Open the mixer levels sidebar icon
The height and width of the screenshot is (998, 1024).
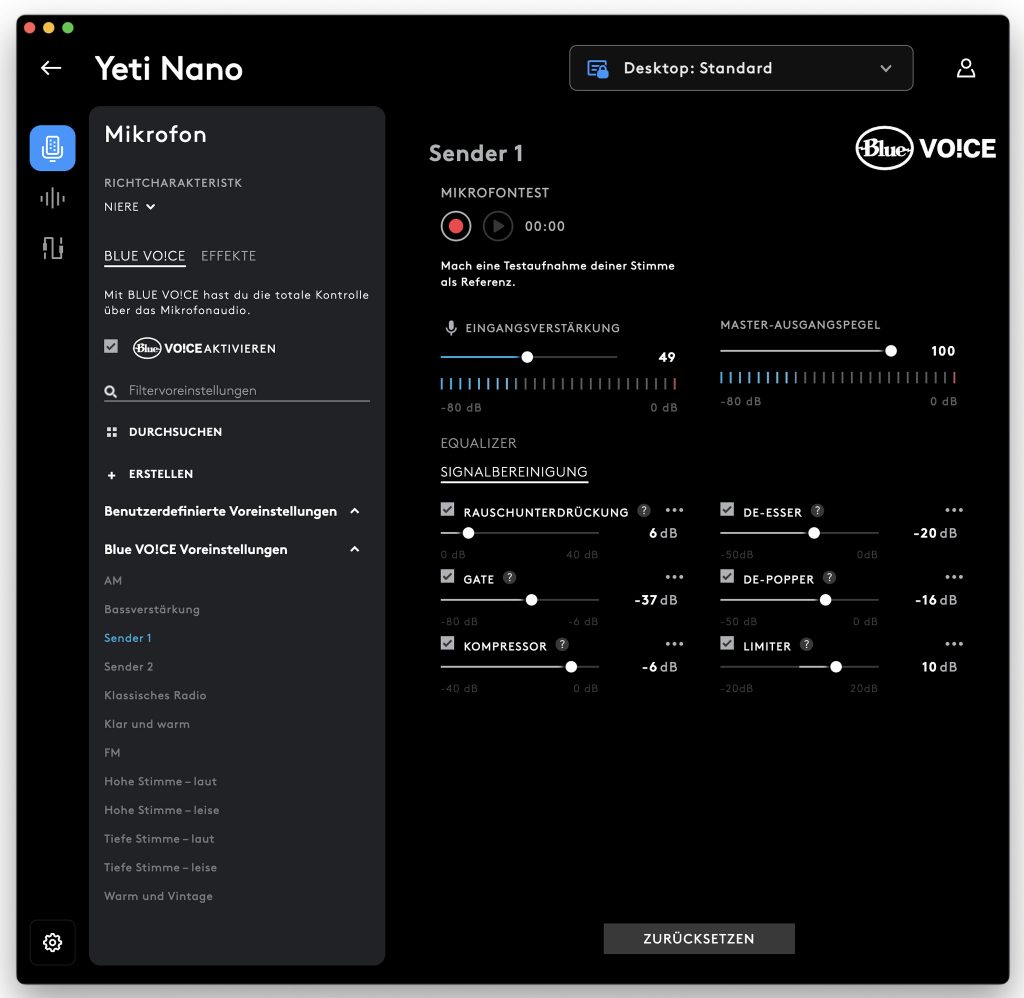(52, 248)
